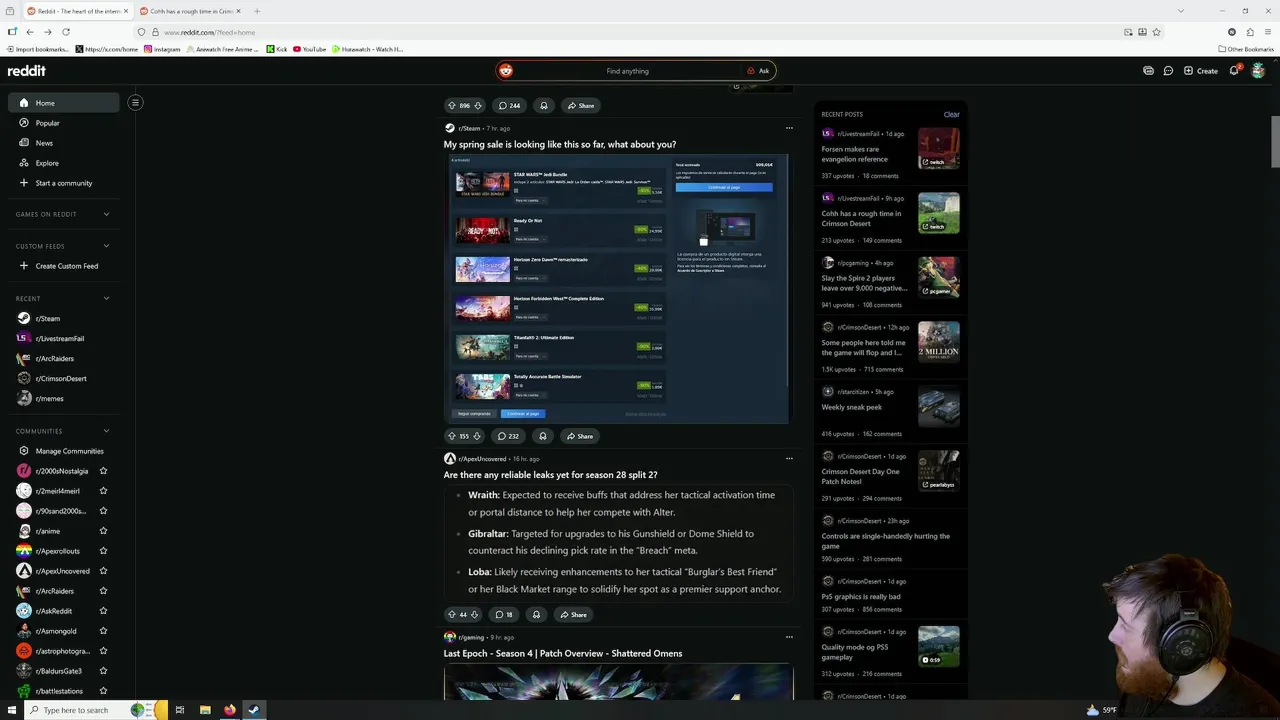Downvote the ApexUncovered leaks post
Image resolution: width=1280 pixels, height=720 pixels.
pyautogui.click(x=475, y=615)
